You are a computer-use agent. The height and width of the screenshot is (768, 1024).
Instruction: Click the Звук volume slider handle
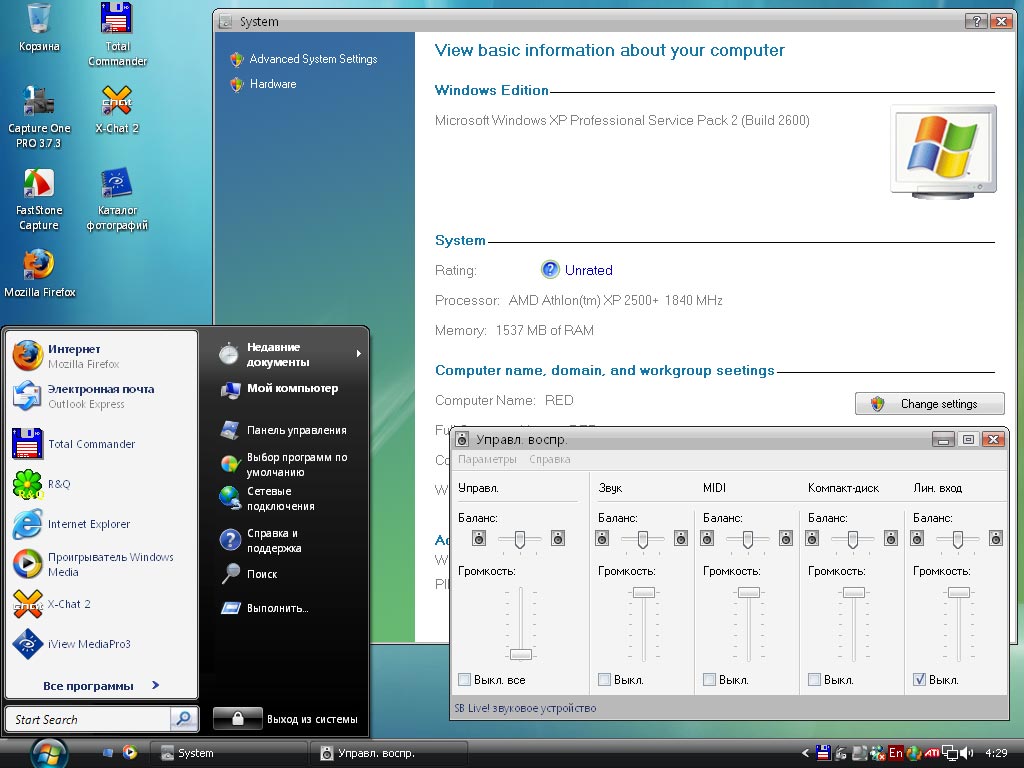tap(643, 592)
